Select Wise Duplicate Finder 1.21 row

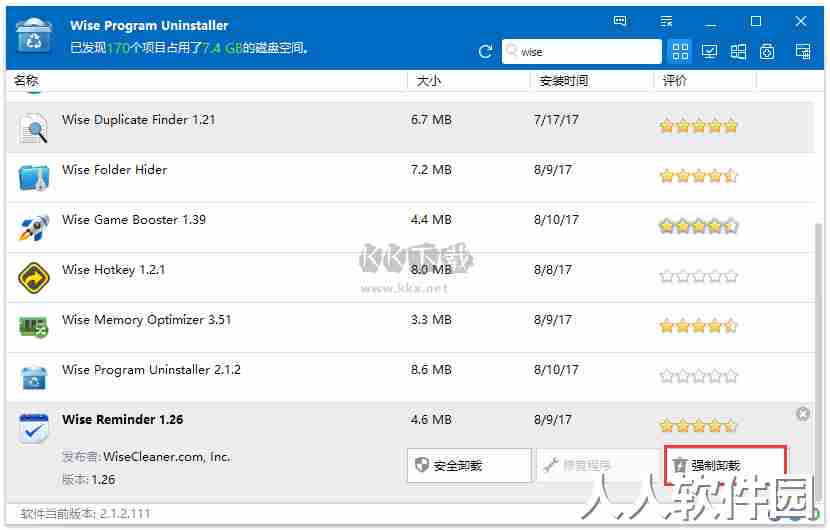tap(410, 127)
